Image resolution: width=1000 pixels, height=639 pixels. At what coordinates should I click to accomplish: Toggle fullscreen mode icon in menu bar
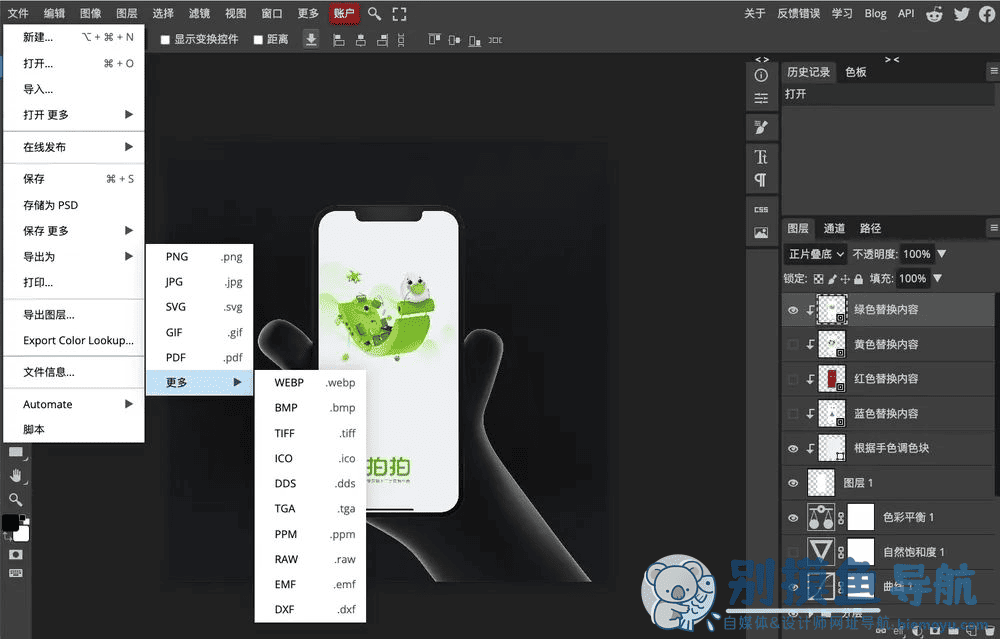399,13
